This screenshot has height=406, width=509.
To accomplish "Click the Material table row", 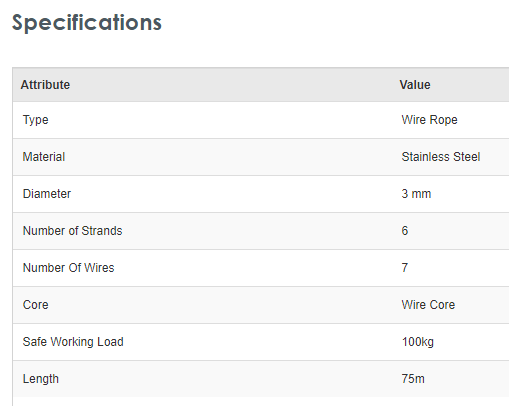I will 261,157.
